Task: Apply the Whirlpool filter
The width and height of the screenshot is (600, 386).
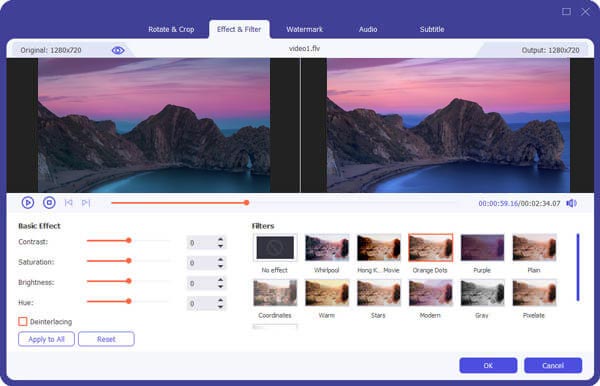Action: pos(327,248)
